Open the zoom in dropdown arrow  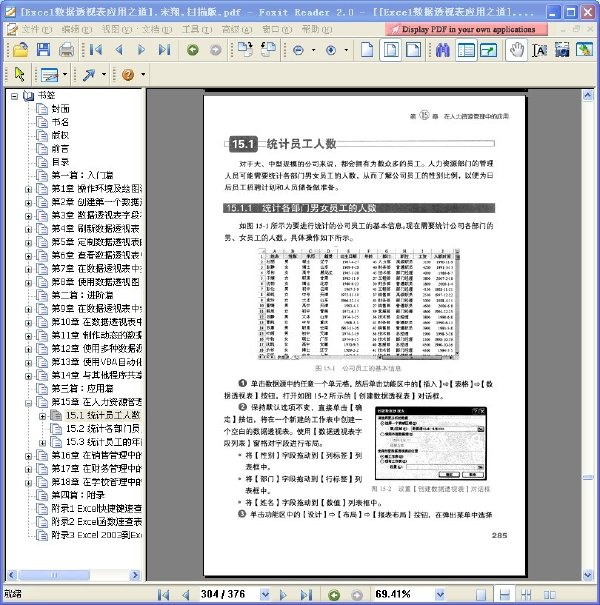click(346, 50)
